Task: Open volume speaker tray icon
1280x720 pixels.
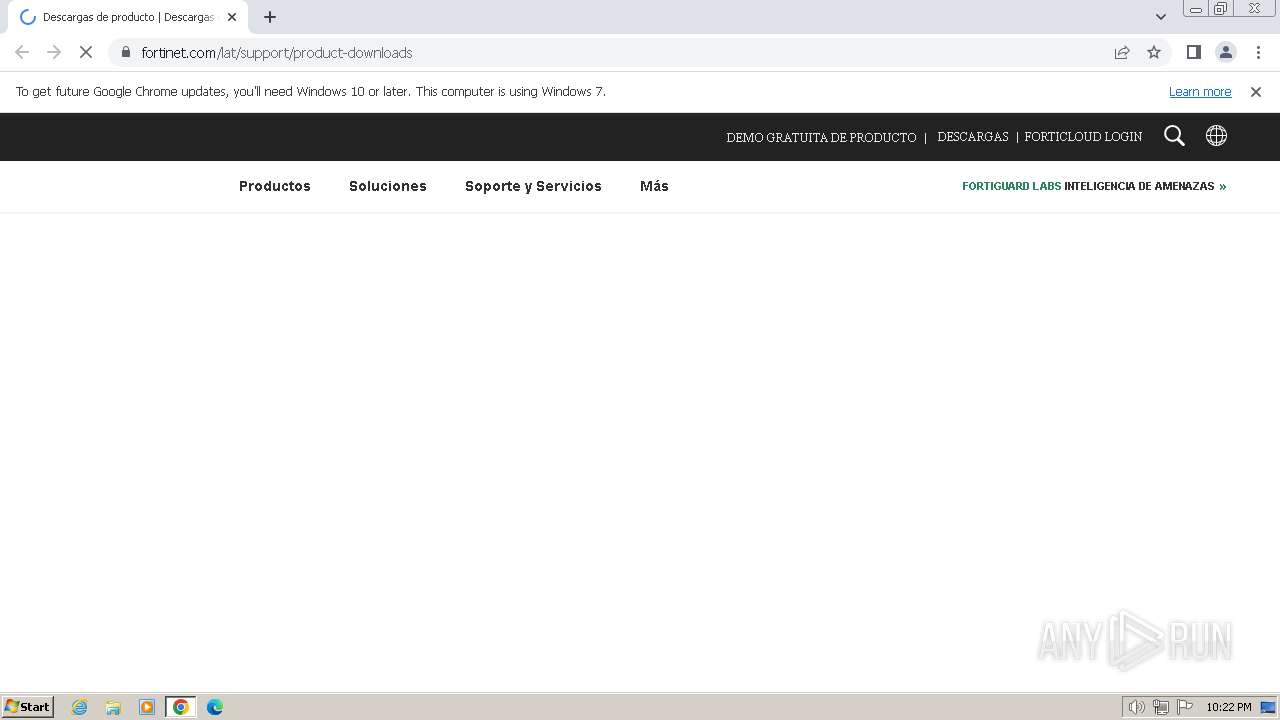Action: tap(1136, 707)
